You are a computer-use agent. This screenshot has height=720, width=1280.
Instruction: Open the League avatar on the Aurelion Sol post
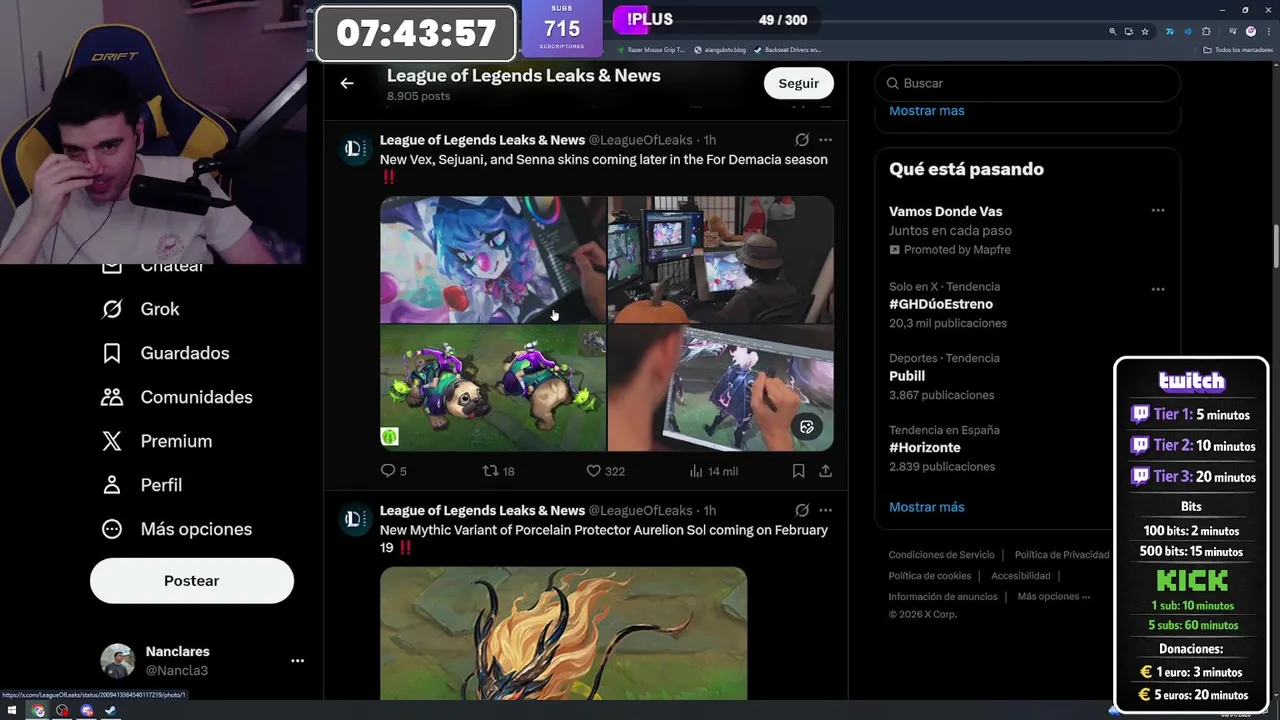pos(353,520)
